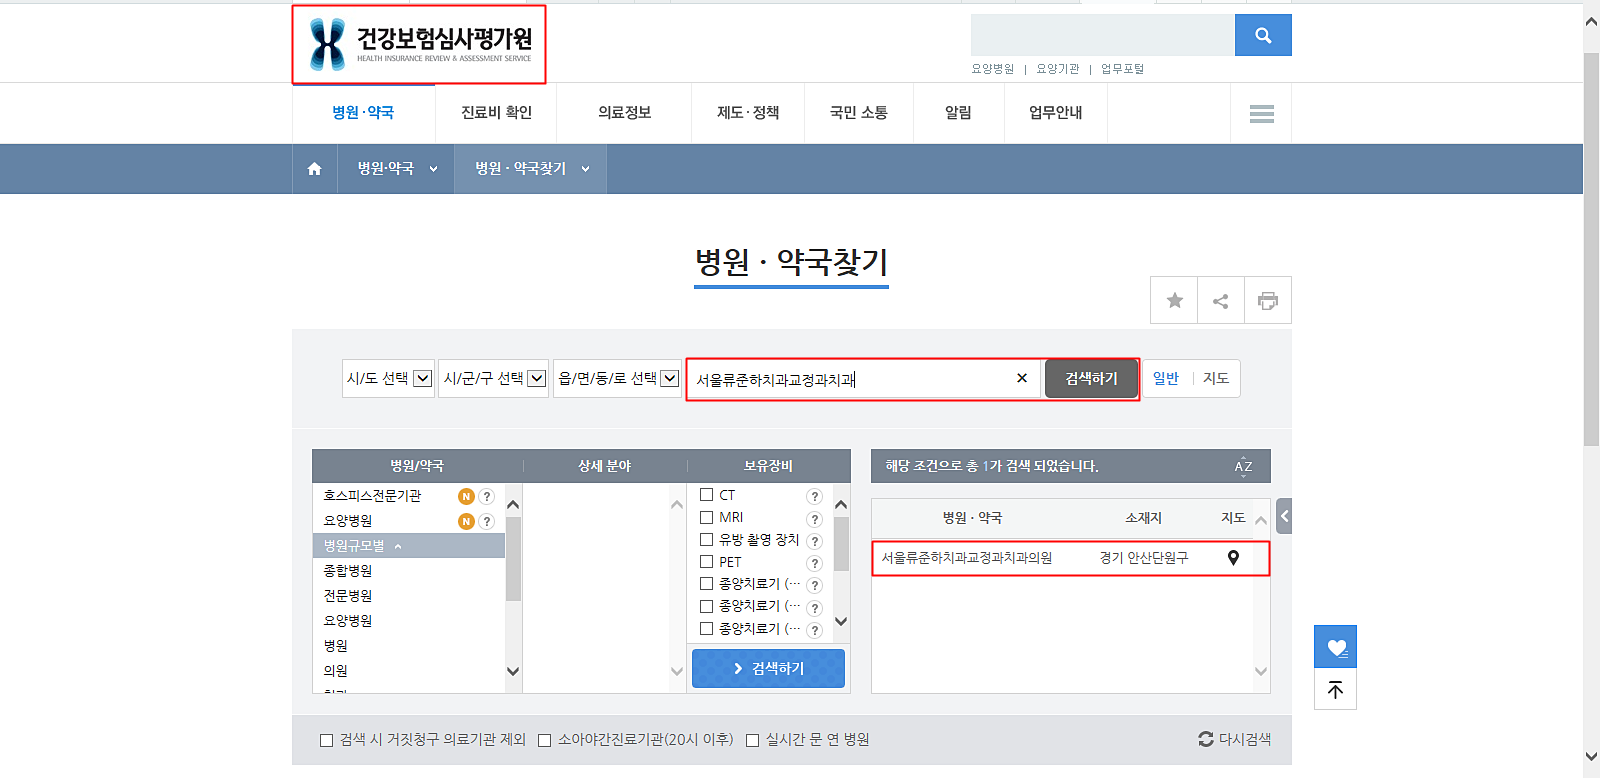The height and width of the screenshot is (778, 1600).
Task: Open help icon for 유방 촬영 장치
Action: click(x=814, y=541)
